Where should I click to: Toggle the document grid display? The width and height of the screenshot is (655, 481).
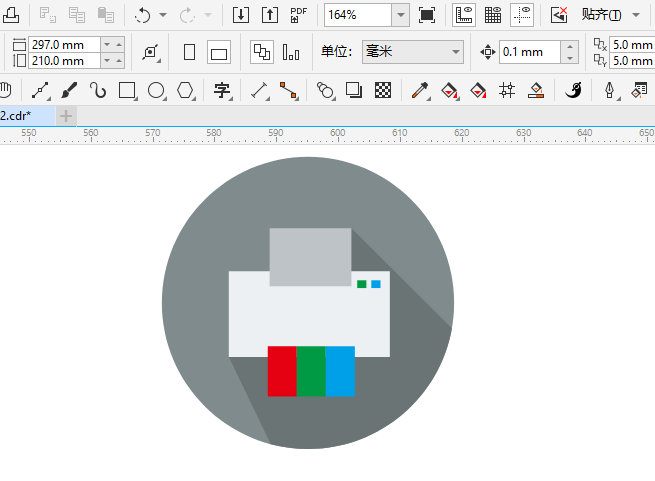[x=493, y=15]
